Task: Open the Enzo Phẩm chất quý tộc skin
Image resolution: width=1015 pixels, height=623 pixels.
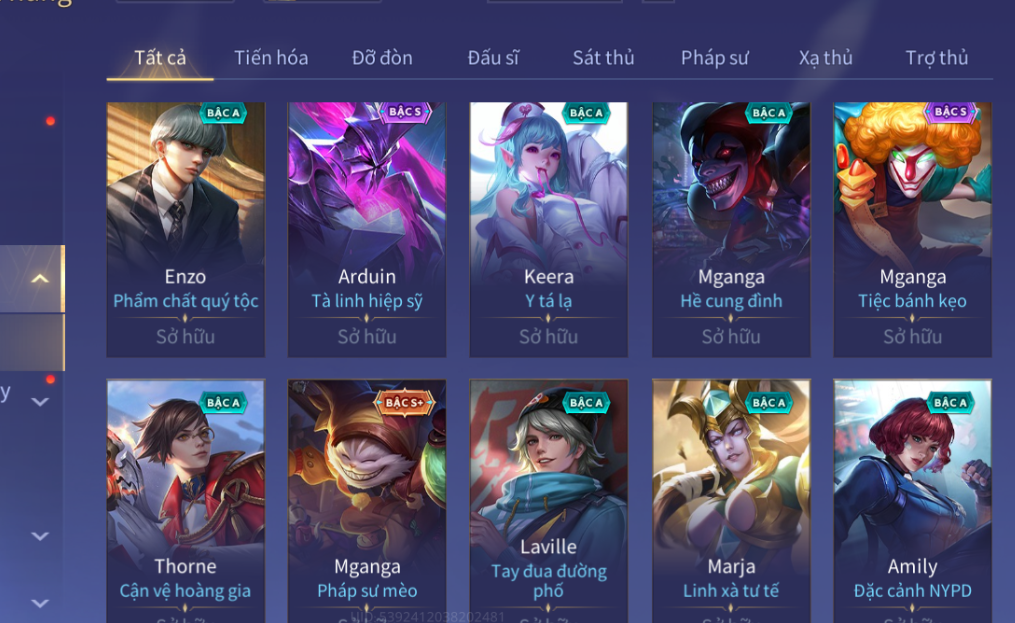Action: pos(186,229)
